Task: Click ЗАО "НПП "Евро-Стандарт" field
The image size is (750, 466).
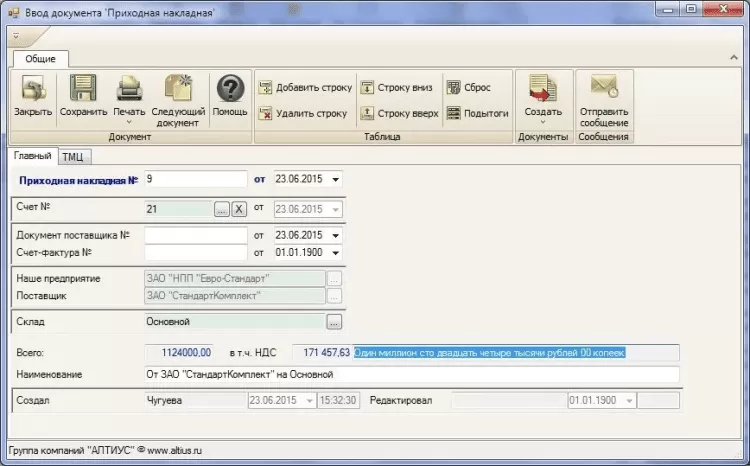Action: tap(234, 278)
